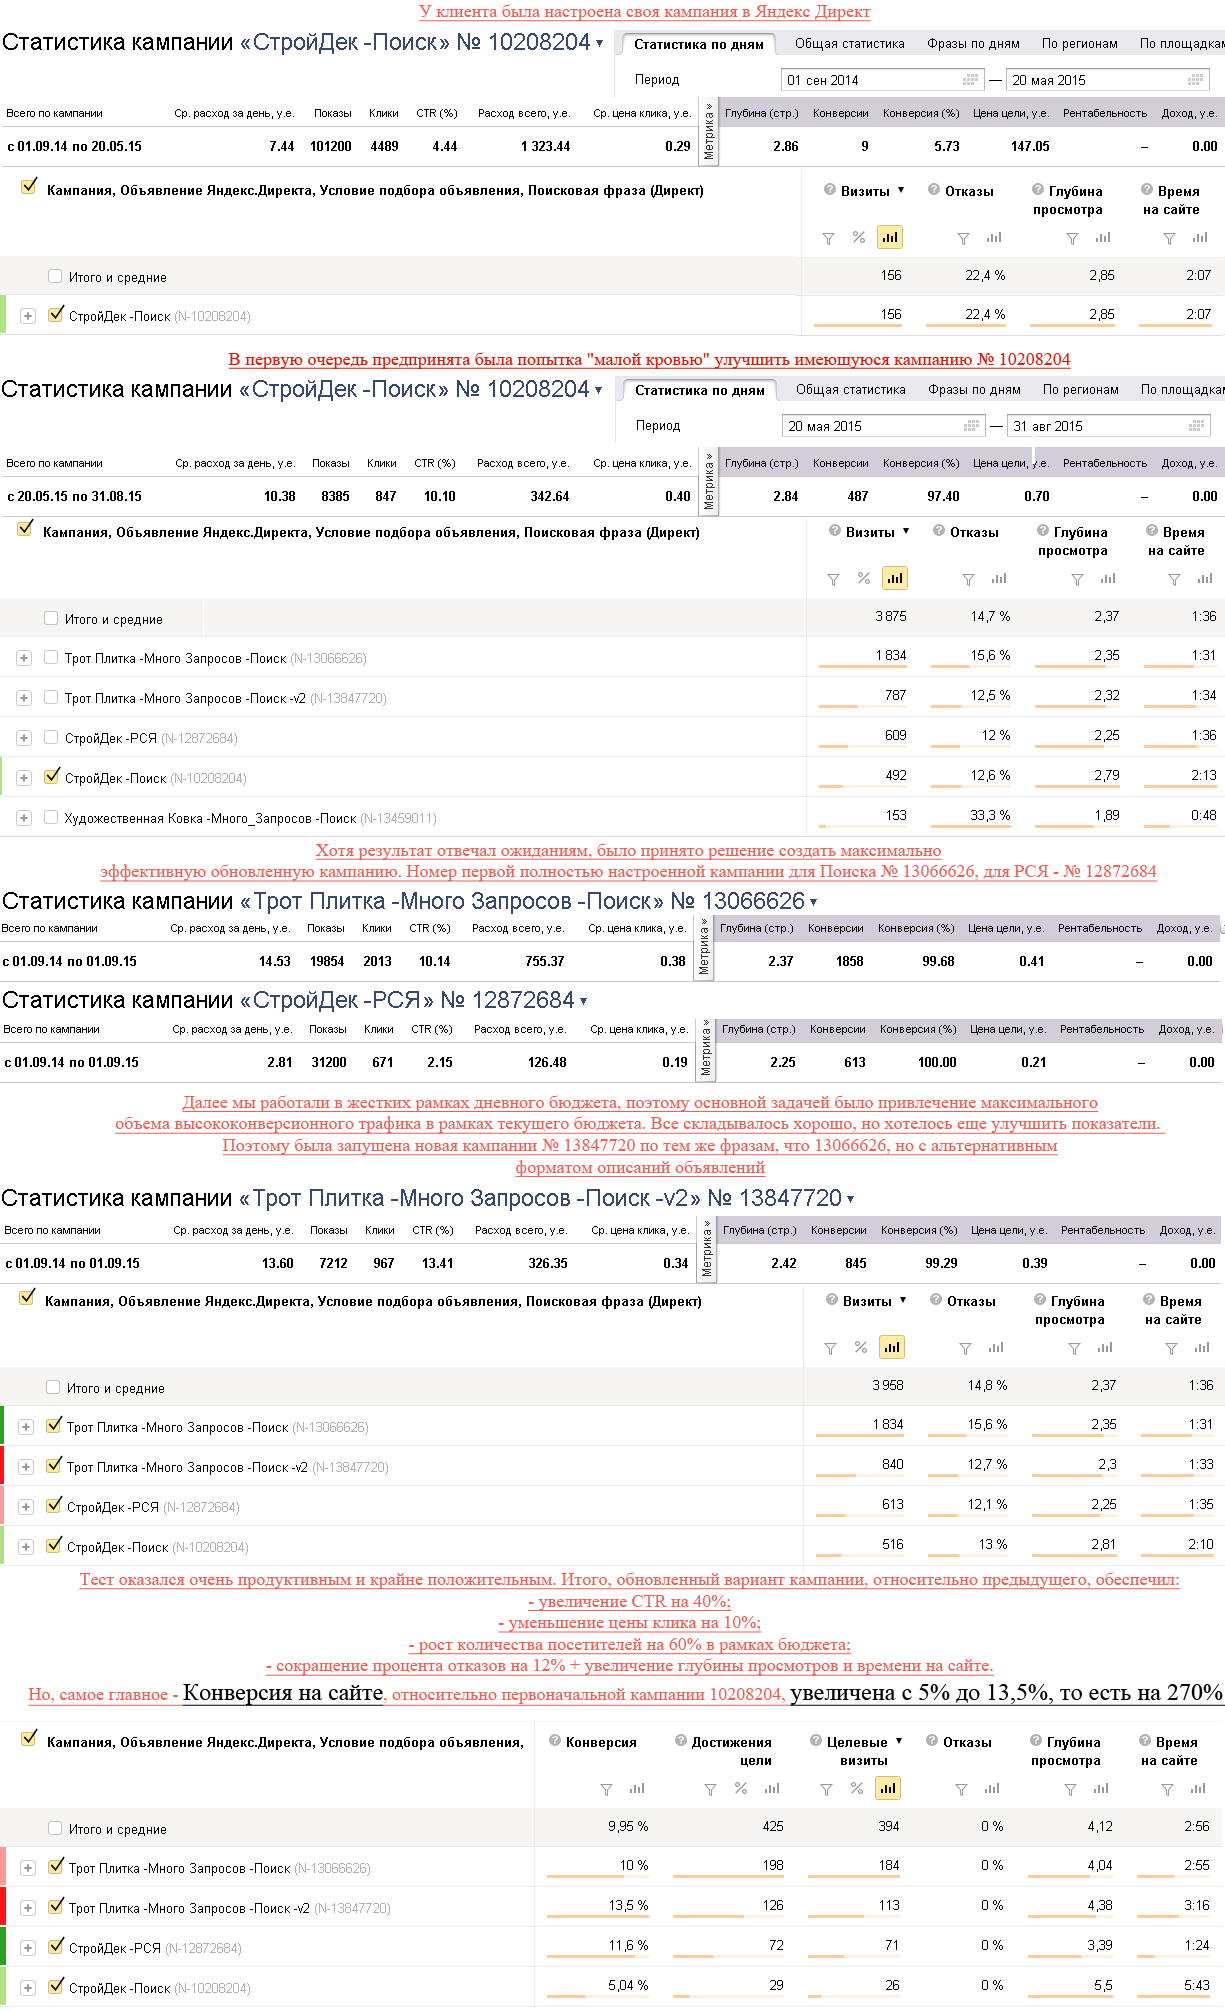The image size is (1225, 2011).
Task: Tick the СтройДек -РСЯ checkbox in the 609-visits row
Action: click(51, 737)
